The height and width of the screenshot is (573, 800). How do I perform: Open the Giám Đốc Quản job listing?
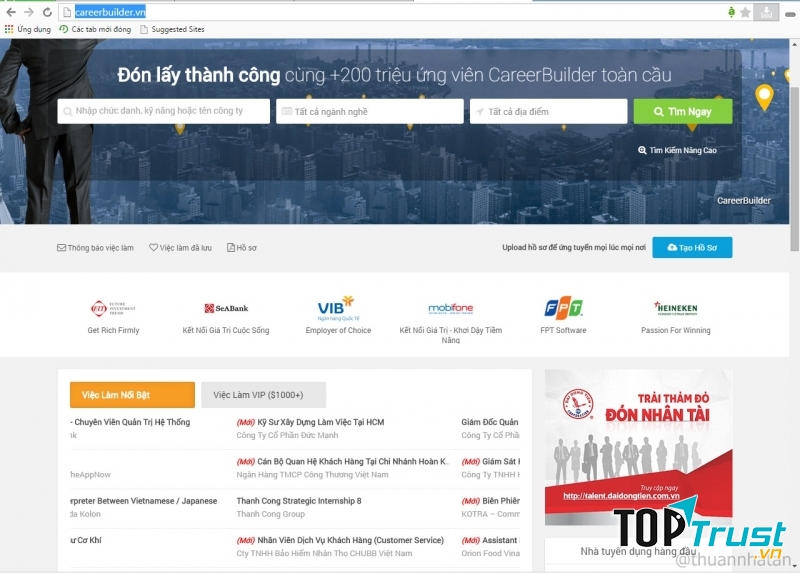point(490,422)
